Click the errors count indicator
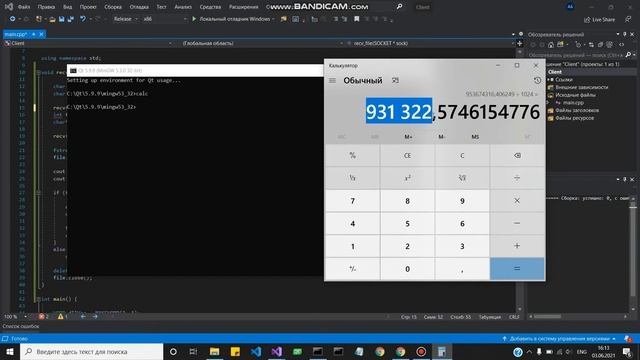The image size is (640, 360). (44, 316)
